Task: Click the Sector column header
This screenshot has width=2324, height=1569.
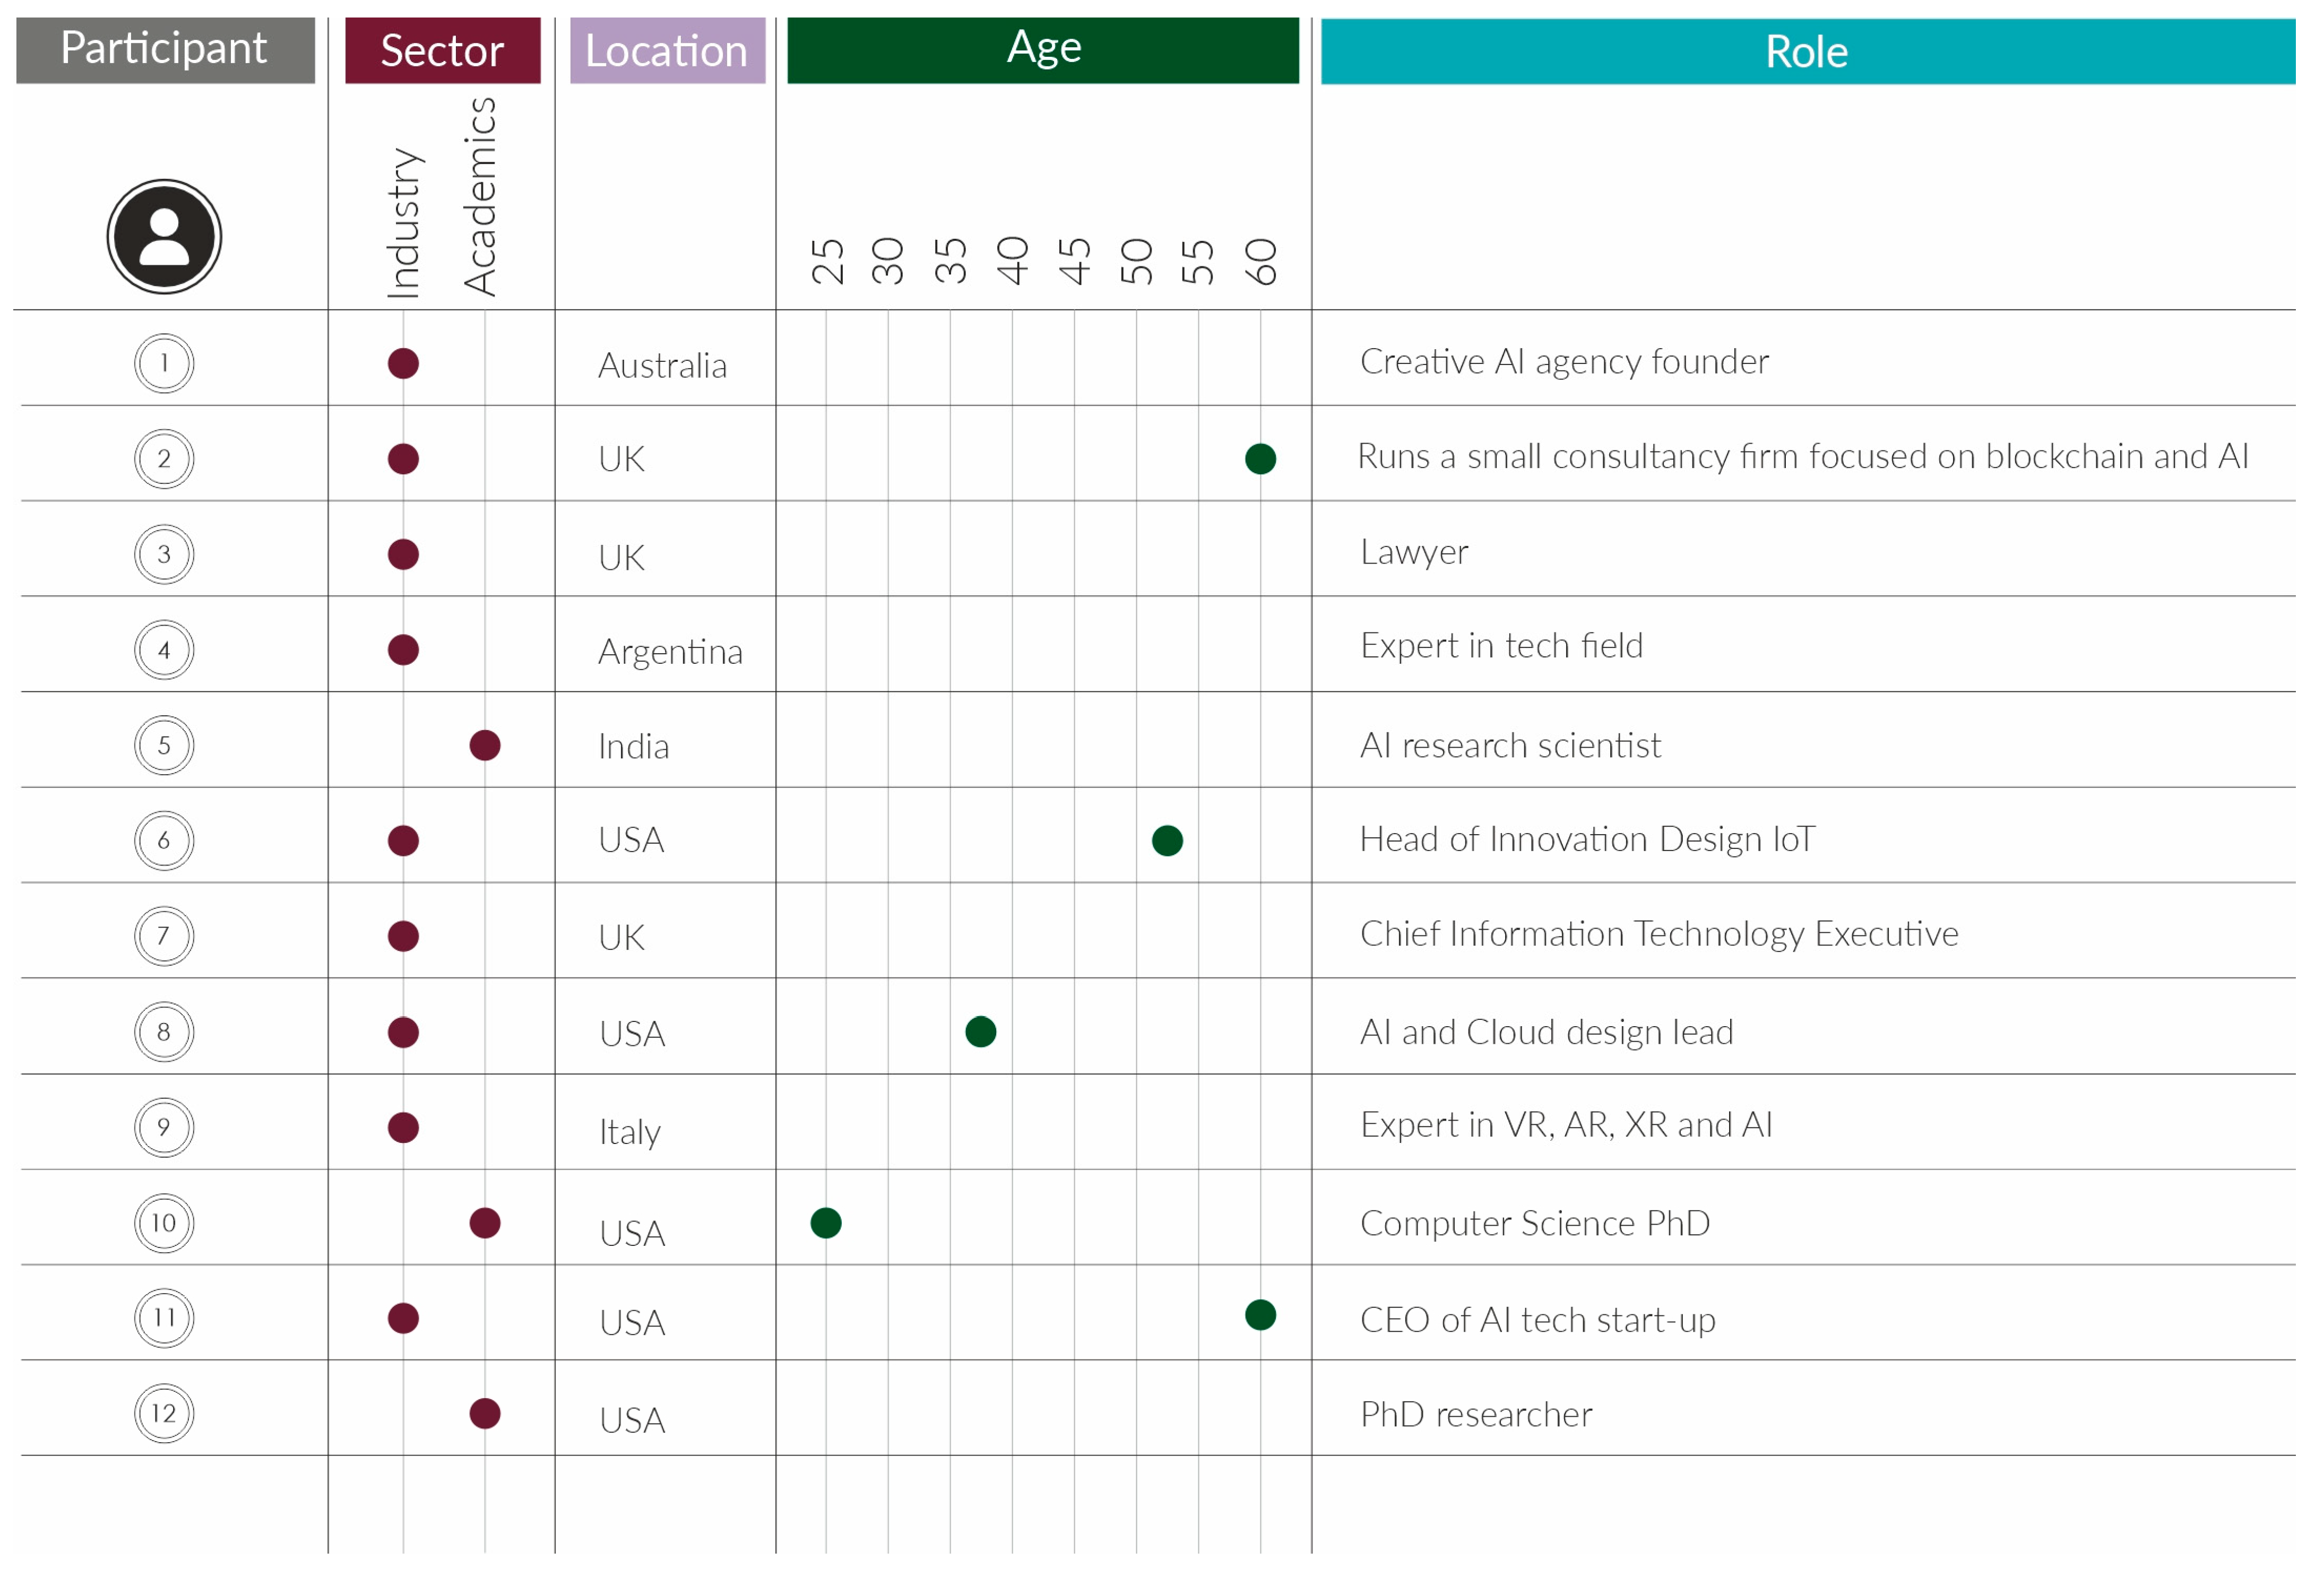Action: tap(442, 50)
